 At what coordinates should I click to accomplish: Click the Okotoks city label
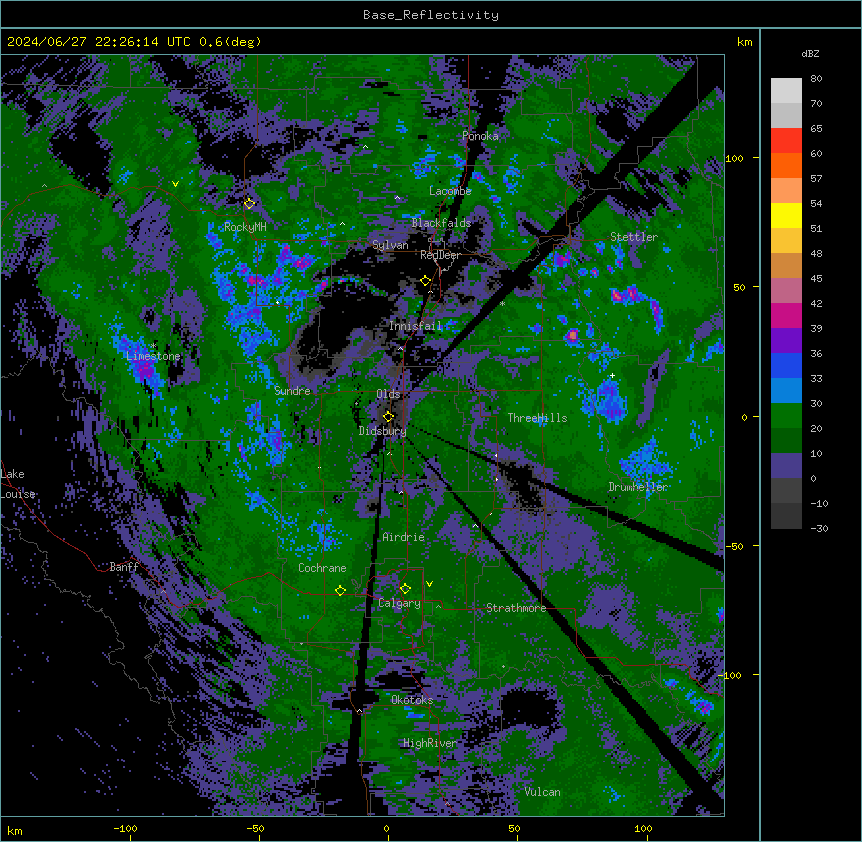click(412, 700)
